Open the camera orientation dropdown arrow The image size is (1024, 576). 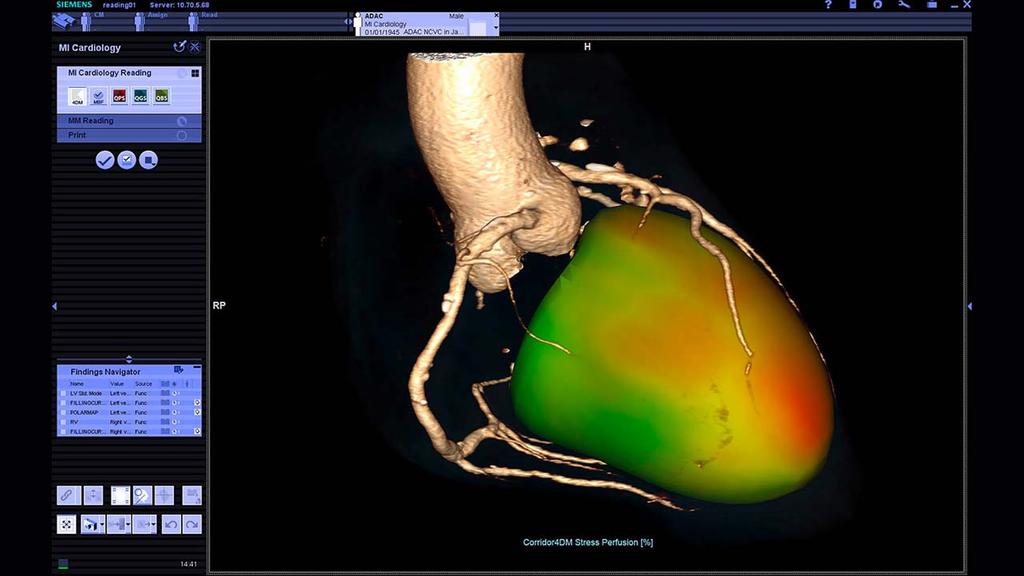[x=101, y=524]
